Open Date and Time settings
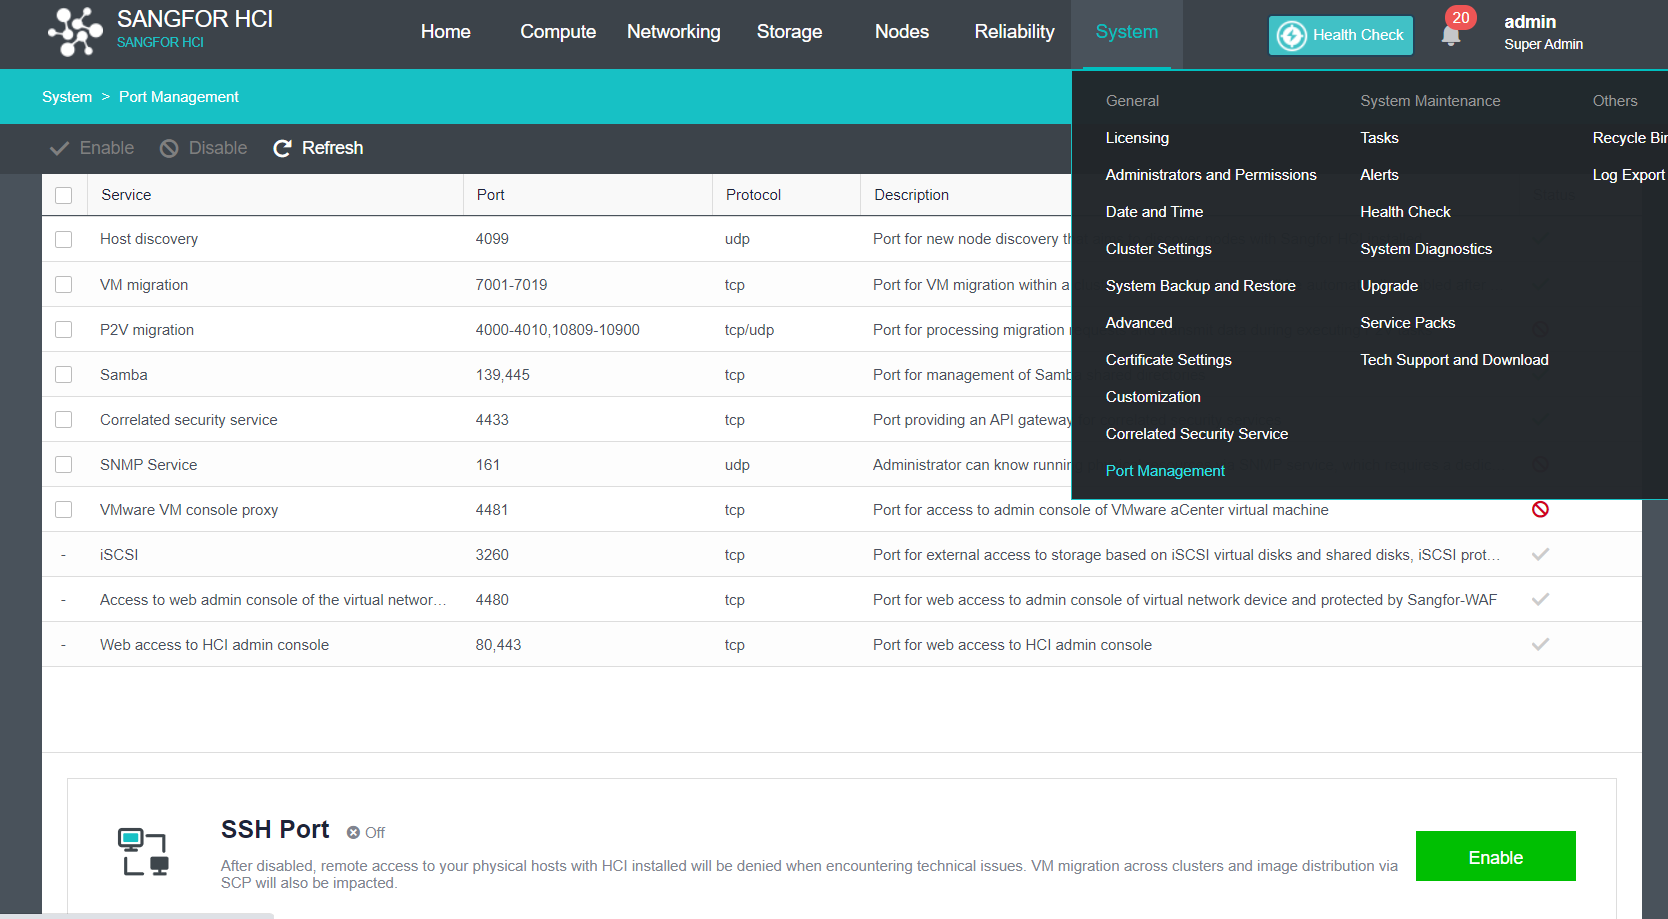This screenshot has width=1668, height=919. click(x=1154, y=212)
